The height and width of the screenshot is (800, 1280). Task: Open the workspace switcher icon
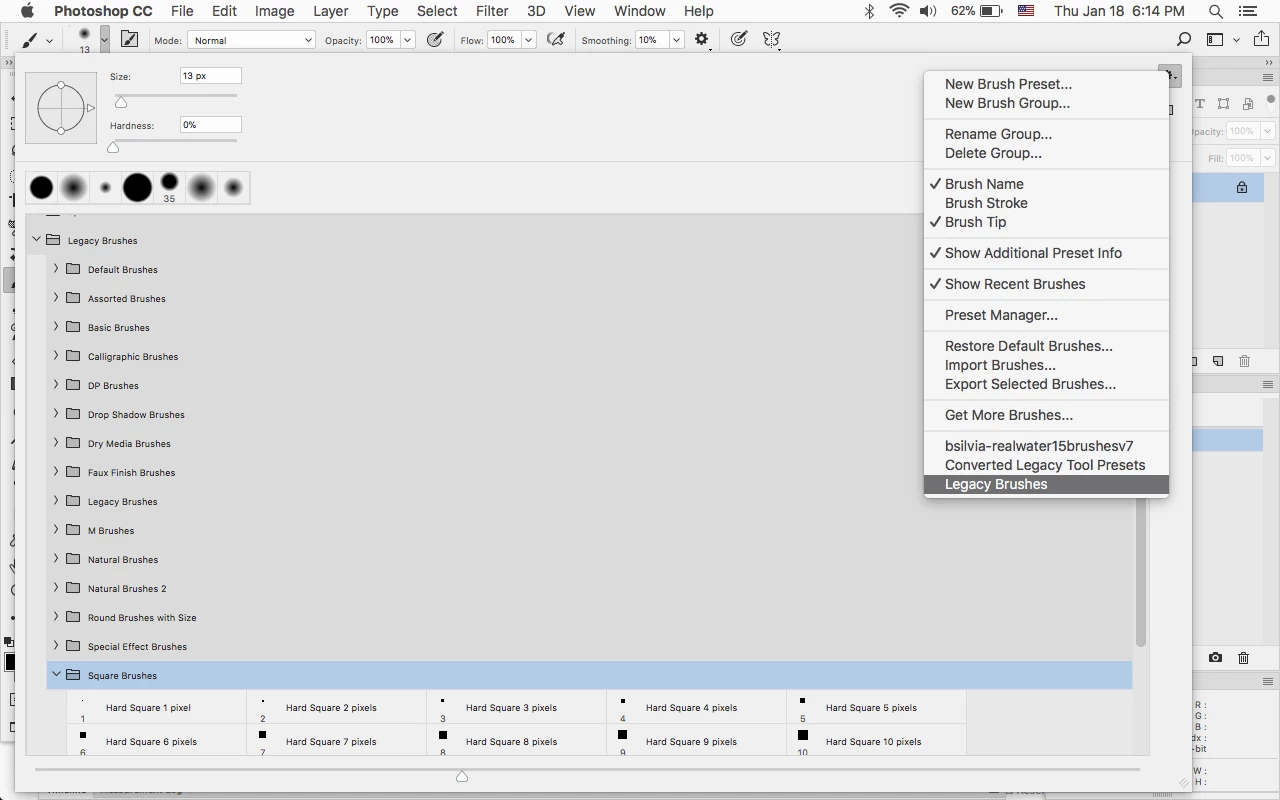click(1215, 40)
